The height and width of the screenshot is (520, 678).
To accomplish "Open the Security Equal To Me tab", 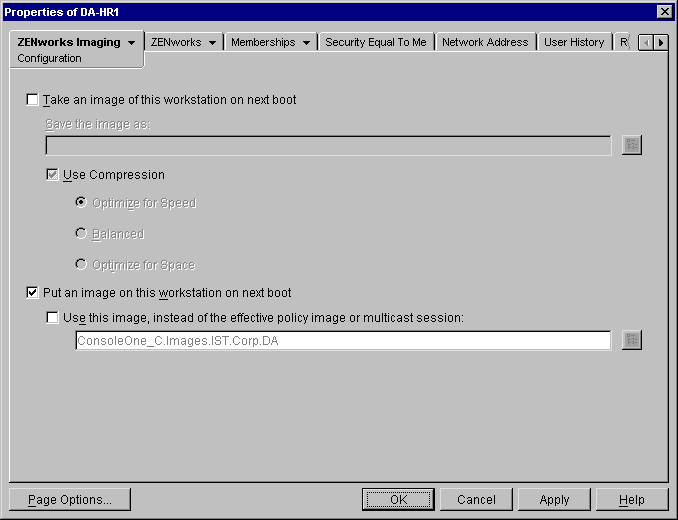I will (x=376, y=42).
